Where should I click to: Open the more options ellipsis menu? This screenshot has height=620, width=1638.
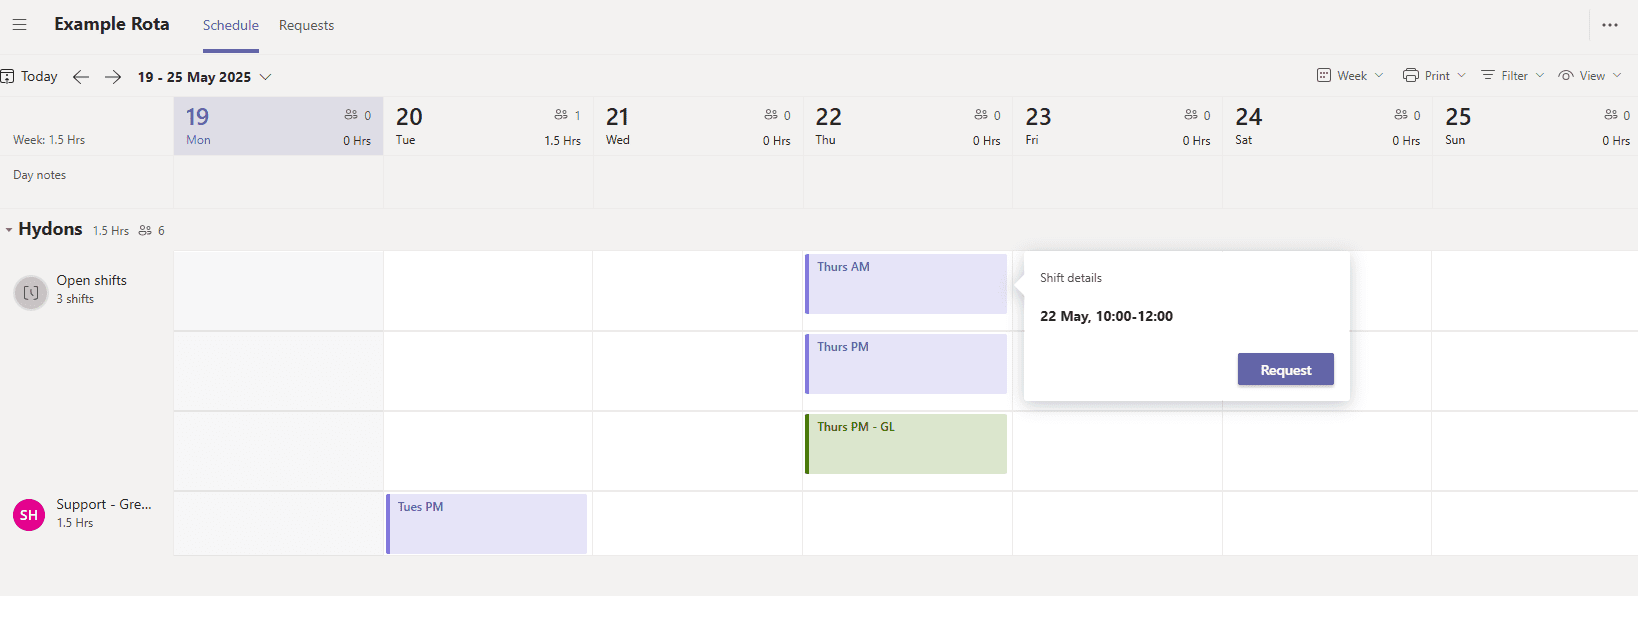(1609, 25)
